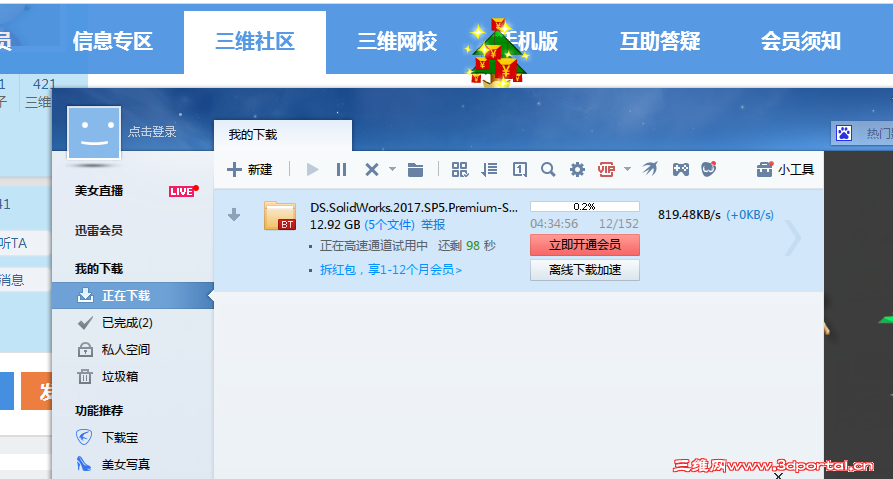This screenshot has width=893, height=479.
Task: Select the 我的下载 tab
Action: tap(282, 135)
